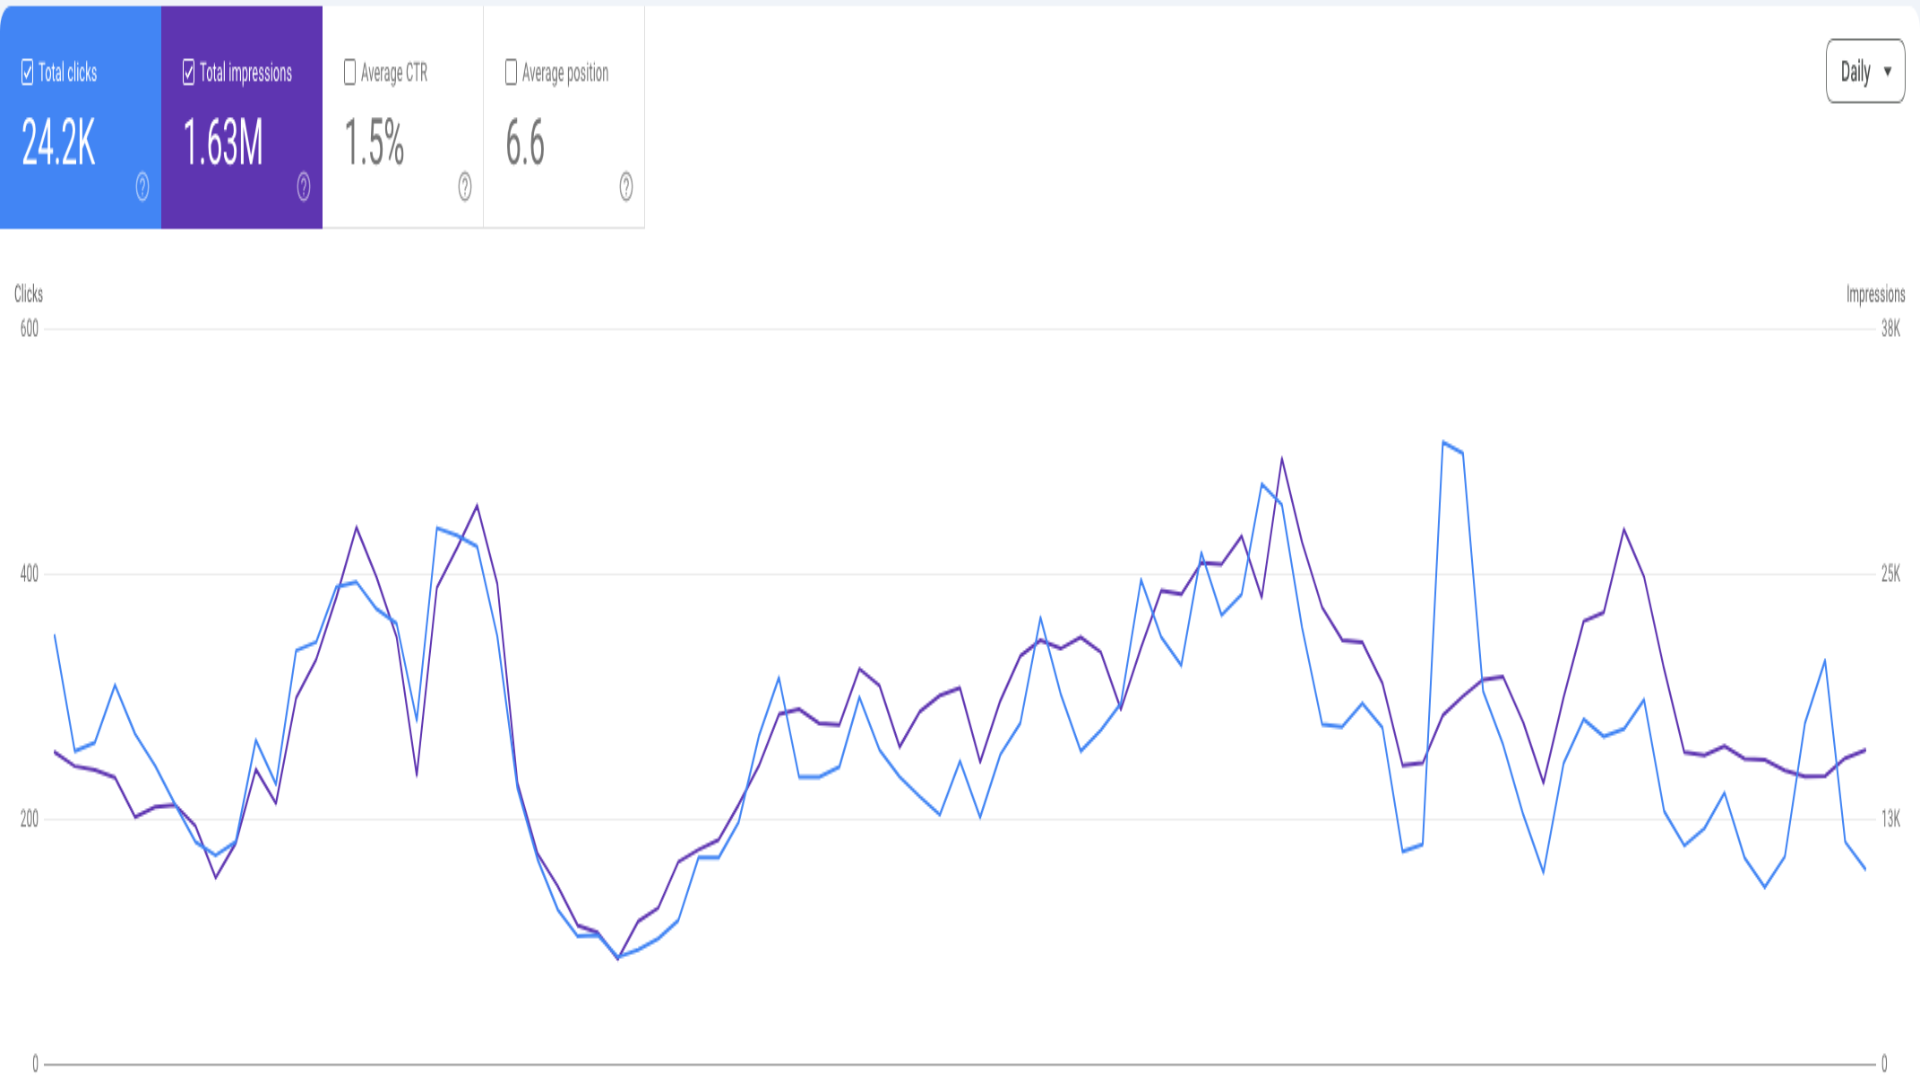1920x1080 pixels.
Task: Click the arrow beside Daily
Action: coord(1888,72)
